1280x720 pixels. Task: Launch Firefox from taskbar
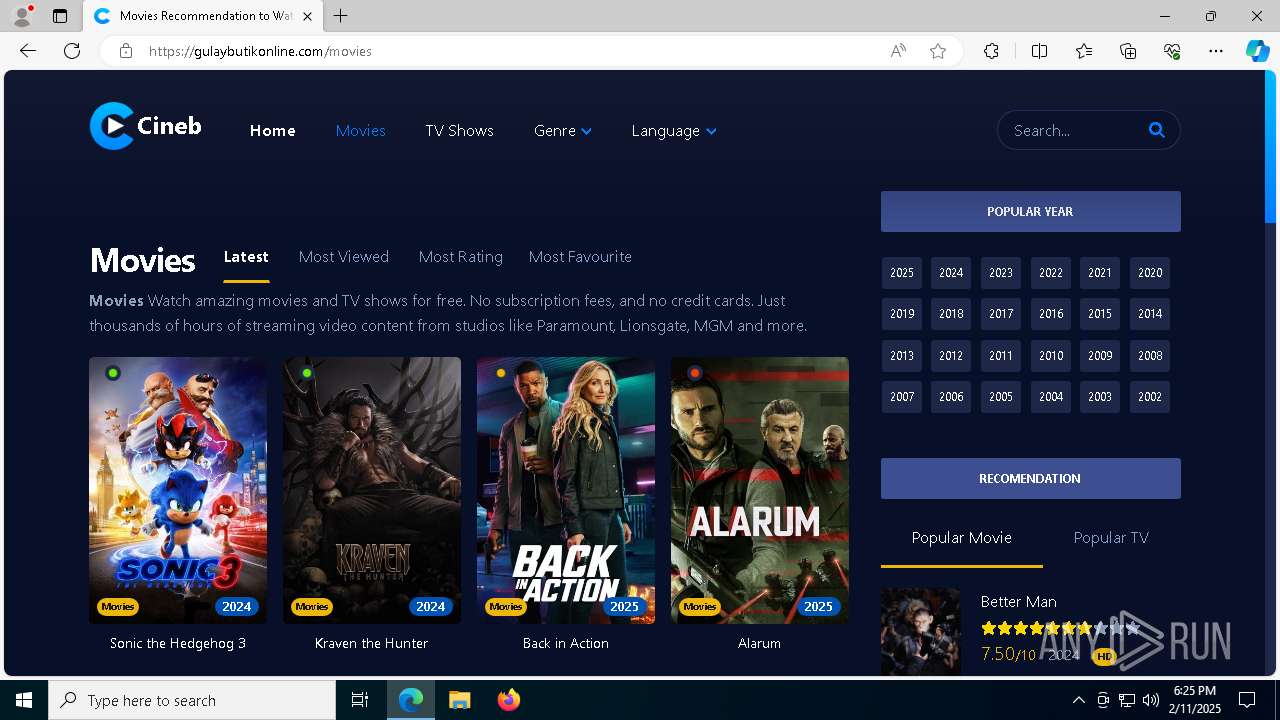tap(509, 700)
